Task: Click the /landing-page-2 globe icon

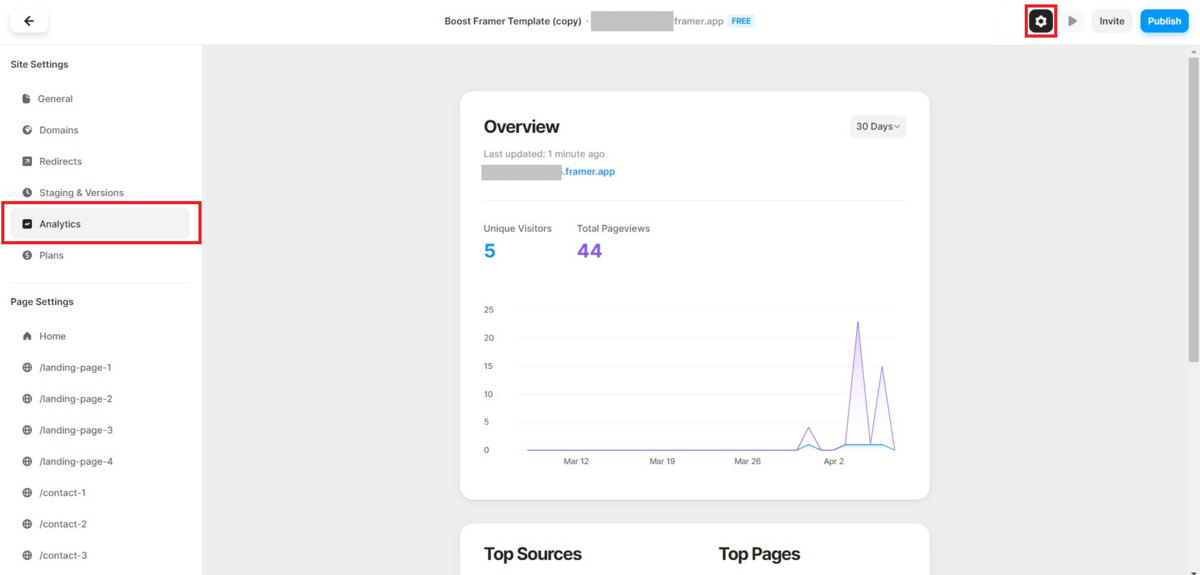Action: [x=27, y=399]
